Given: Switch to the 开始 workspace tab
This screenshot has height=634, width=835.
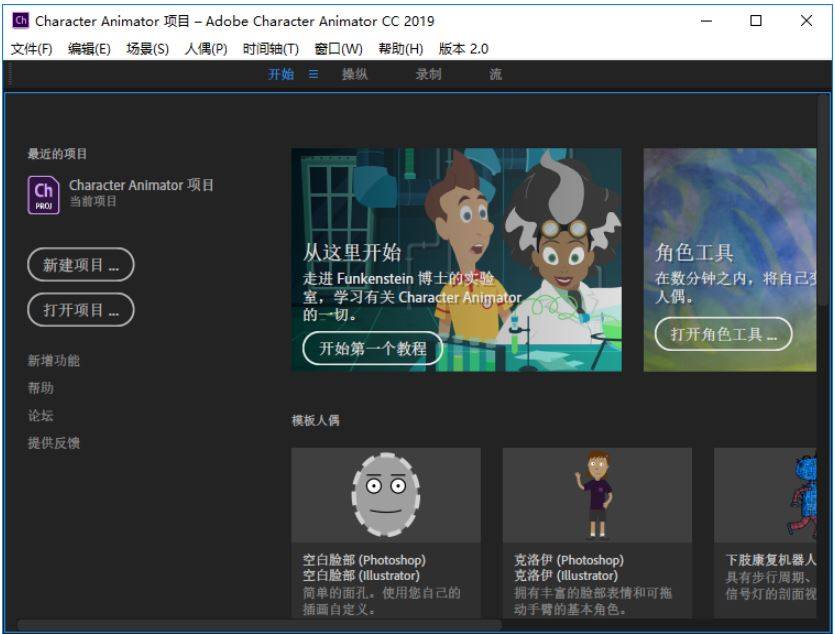Looking at the screenshot, I should pos(281,74).
